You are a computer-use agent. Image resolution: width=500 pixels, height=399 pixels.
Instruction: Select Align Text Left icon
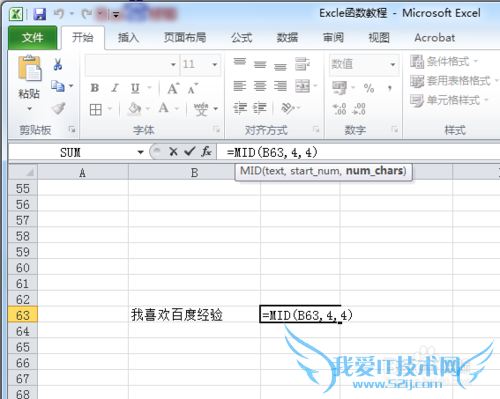point(240,86)
